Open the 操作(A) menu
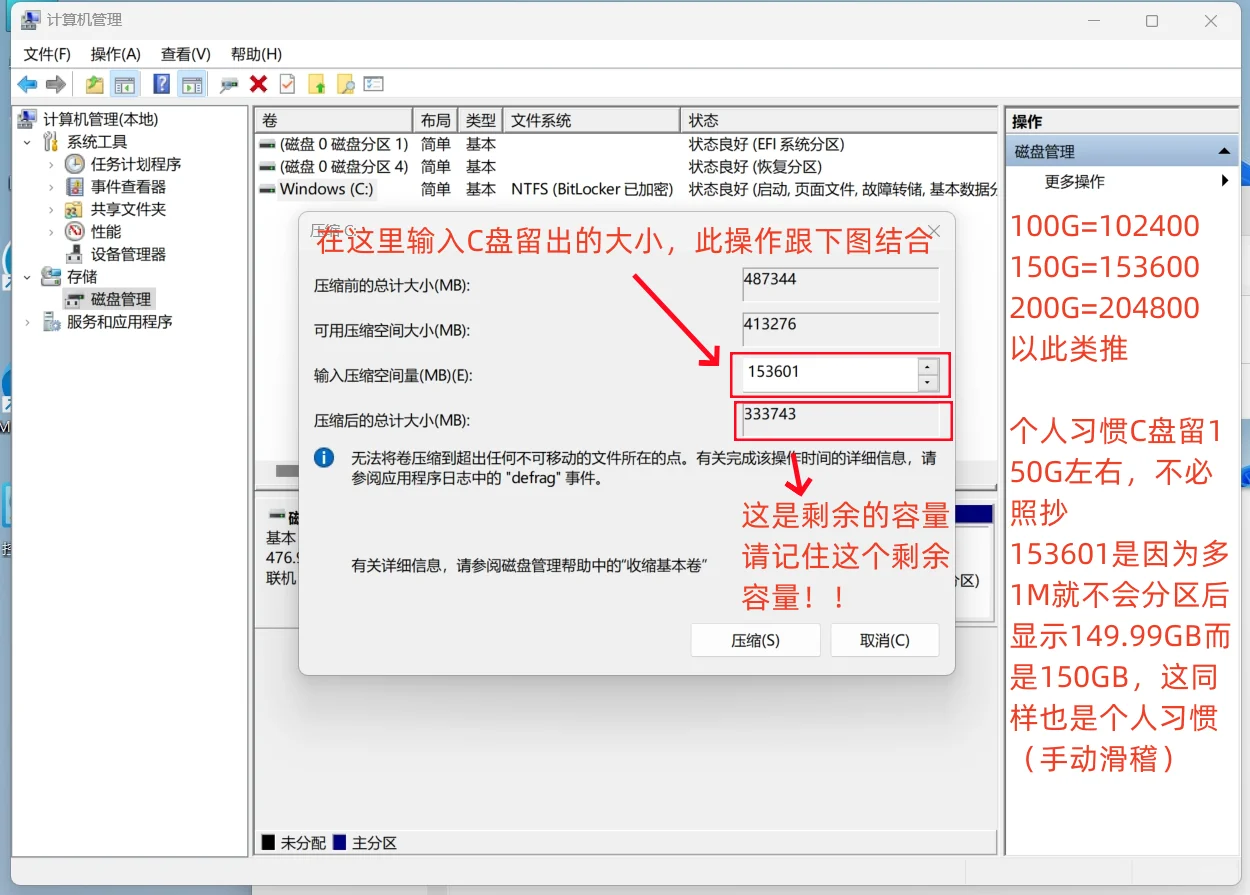 (115, 54)
